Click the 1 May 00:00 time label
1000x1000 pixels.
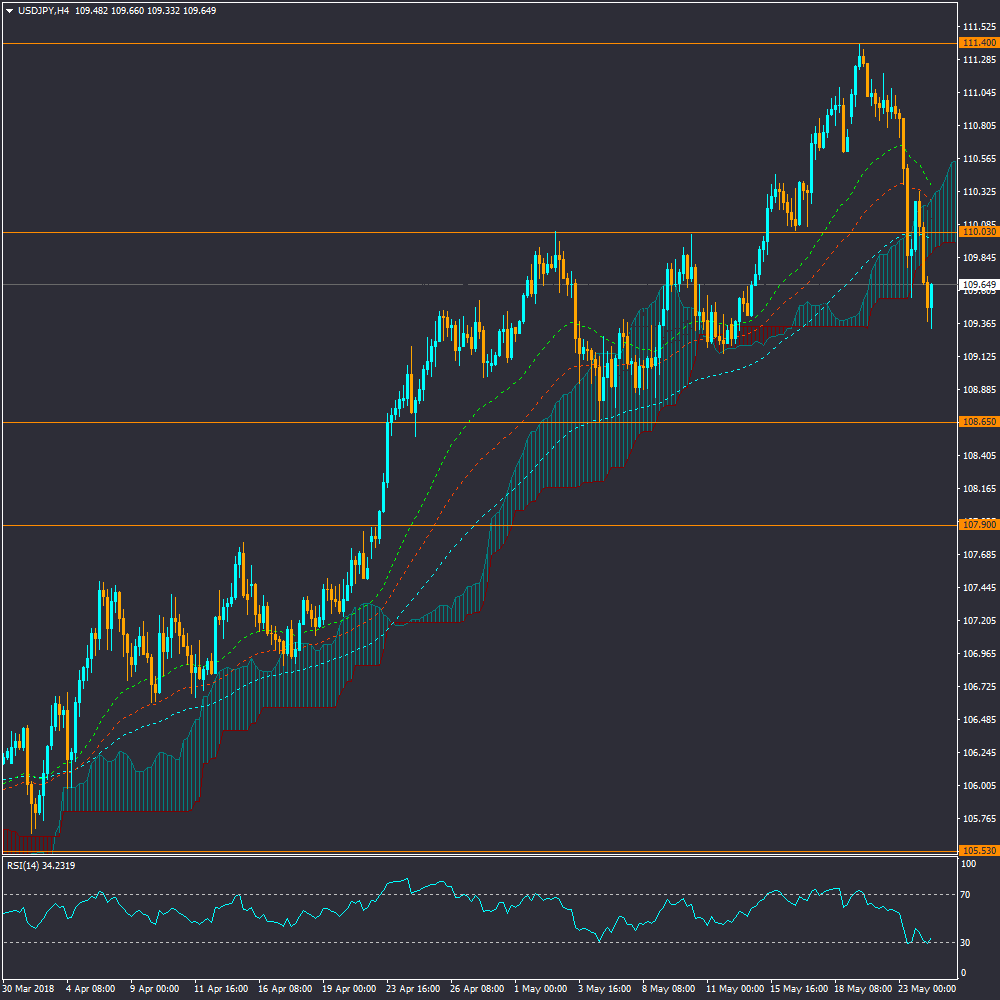[541, 988]
